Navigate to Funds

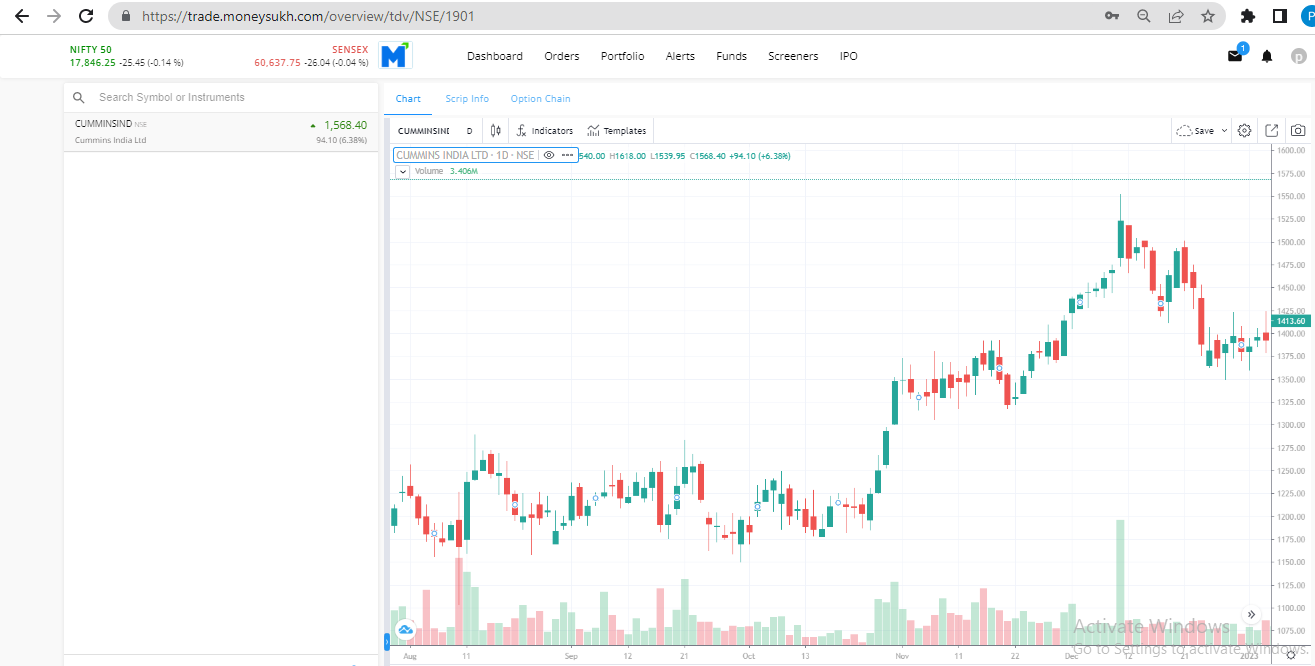(732, 56)
